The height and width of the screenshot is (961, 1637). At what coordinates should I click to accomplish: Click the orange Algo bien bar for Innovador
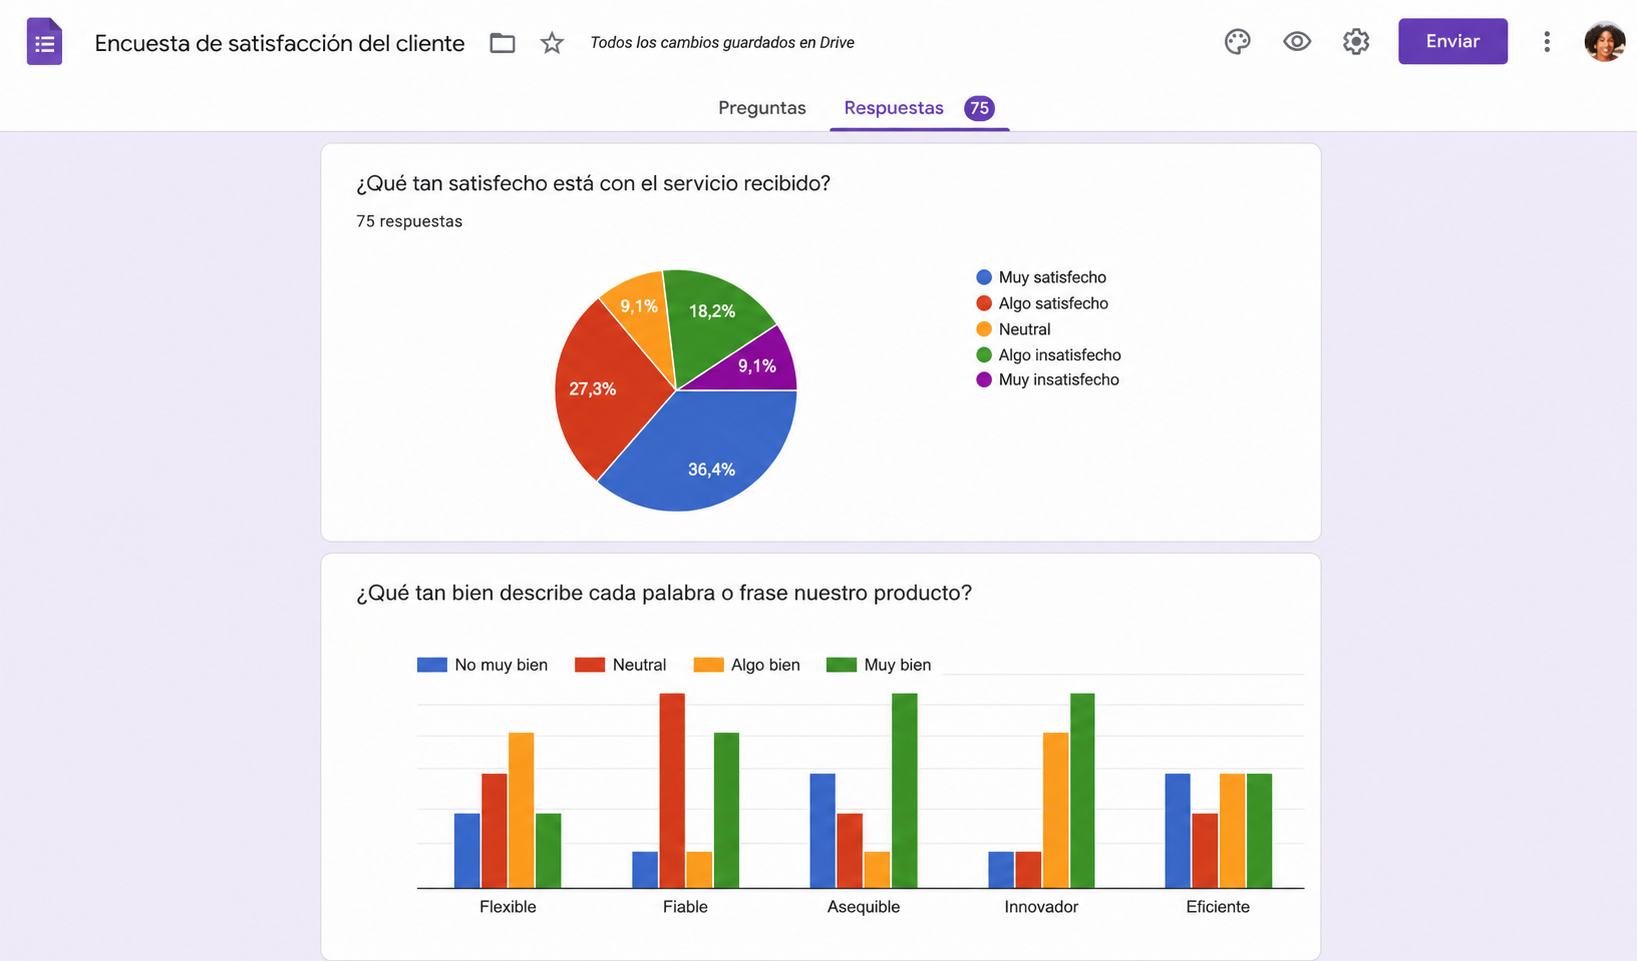point(1055,810)
